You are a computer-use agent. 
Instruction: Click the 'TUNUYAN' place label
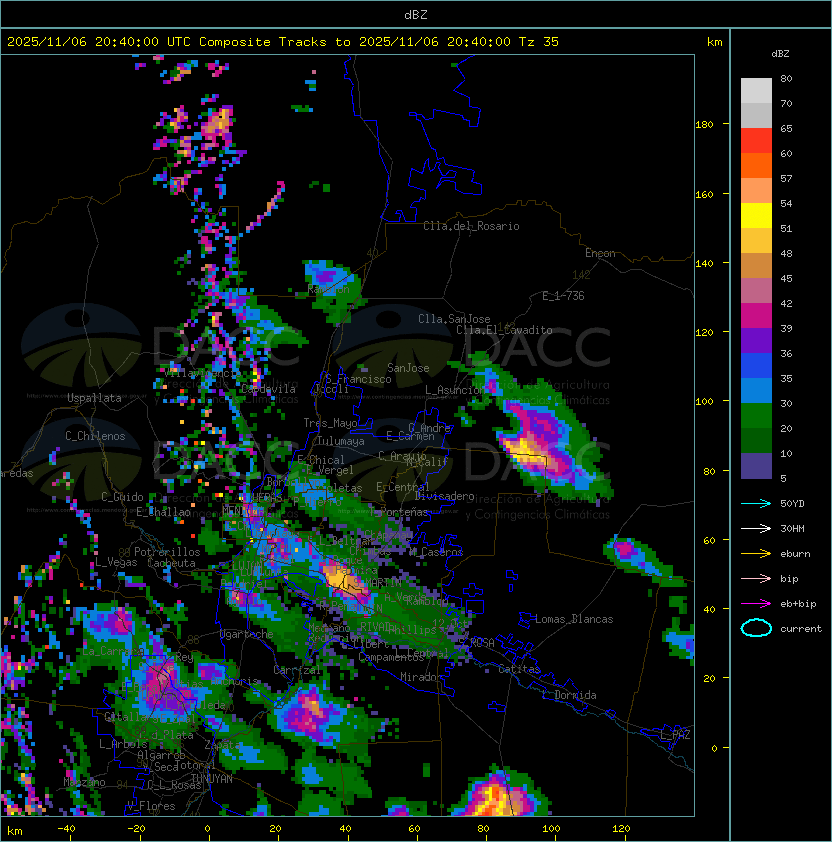click(x=212, y=779)
